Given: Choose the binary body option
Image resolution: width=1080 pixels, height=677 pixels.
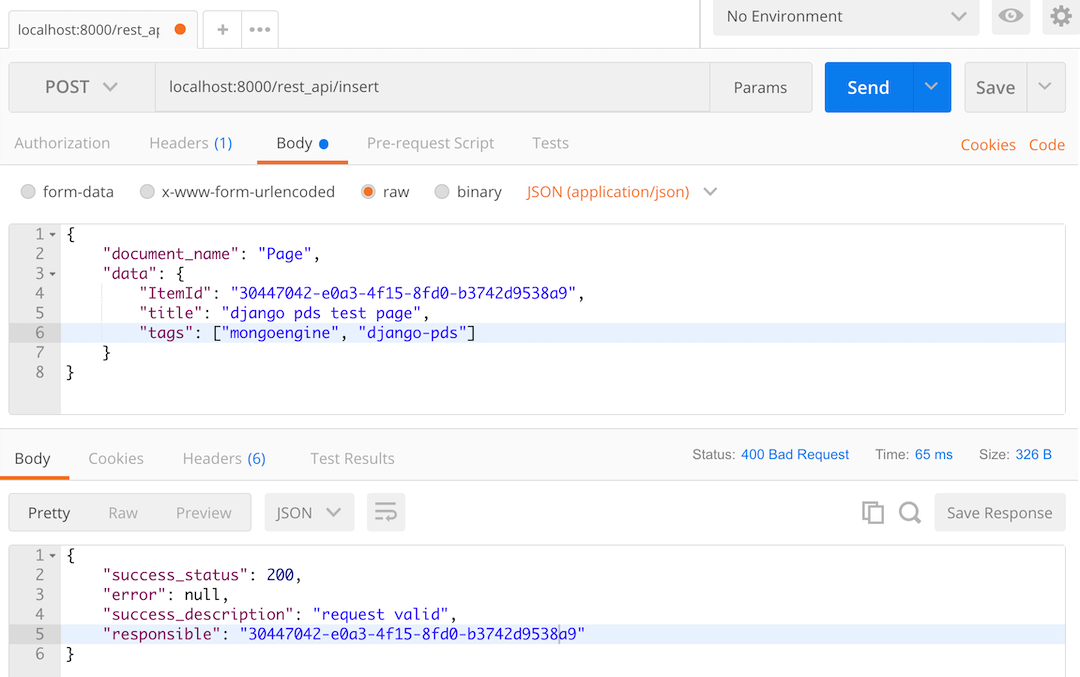Looking at the screenshot, I should [x=442, y=192].
